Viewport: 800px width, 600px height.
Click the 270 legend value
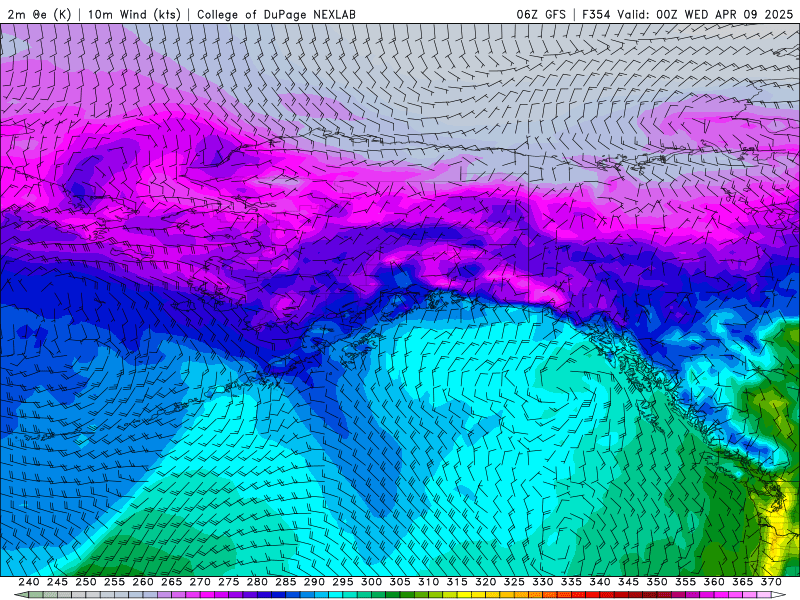coord(200,582)
